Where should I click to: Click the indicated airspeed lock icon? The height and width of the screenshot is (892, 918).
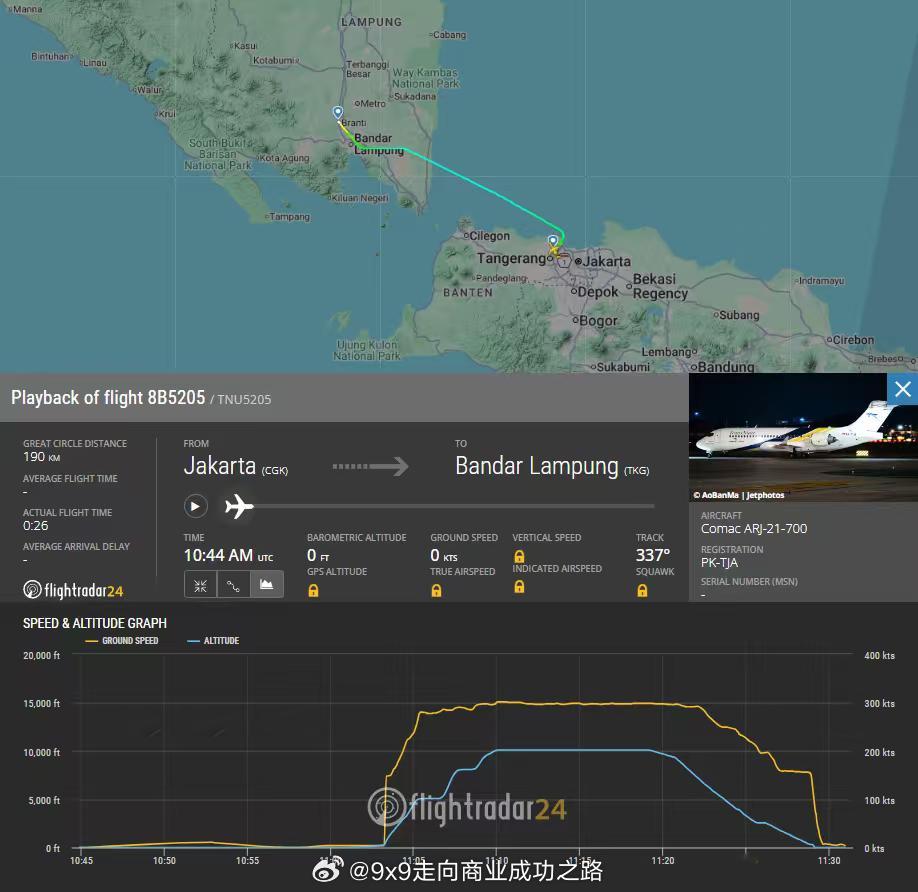click(x=519, y=586)
